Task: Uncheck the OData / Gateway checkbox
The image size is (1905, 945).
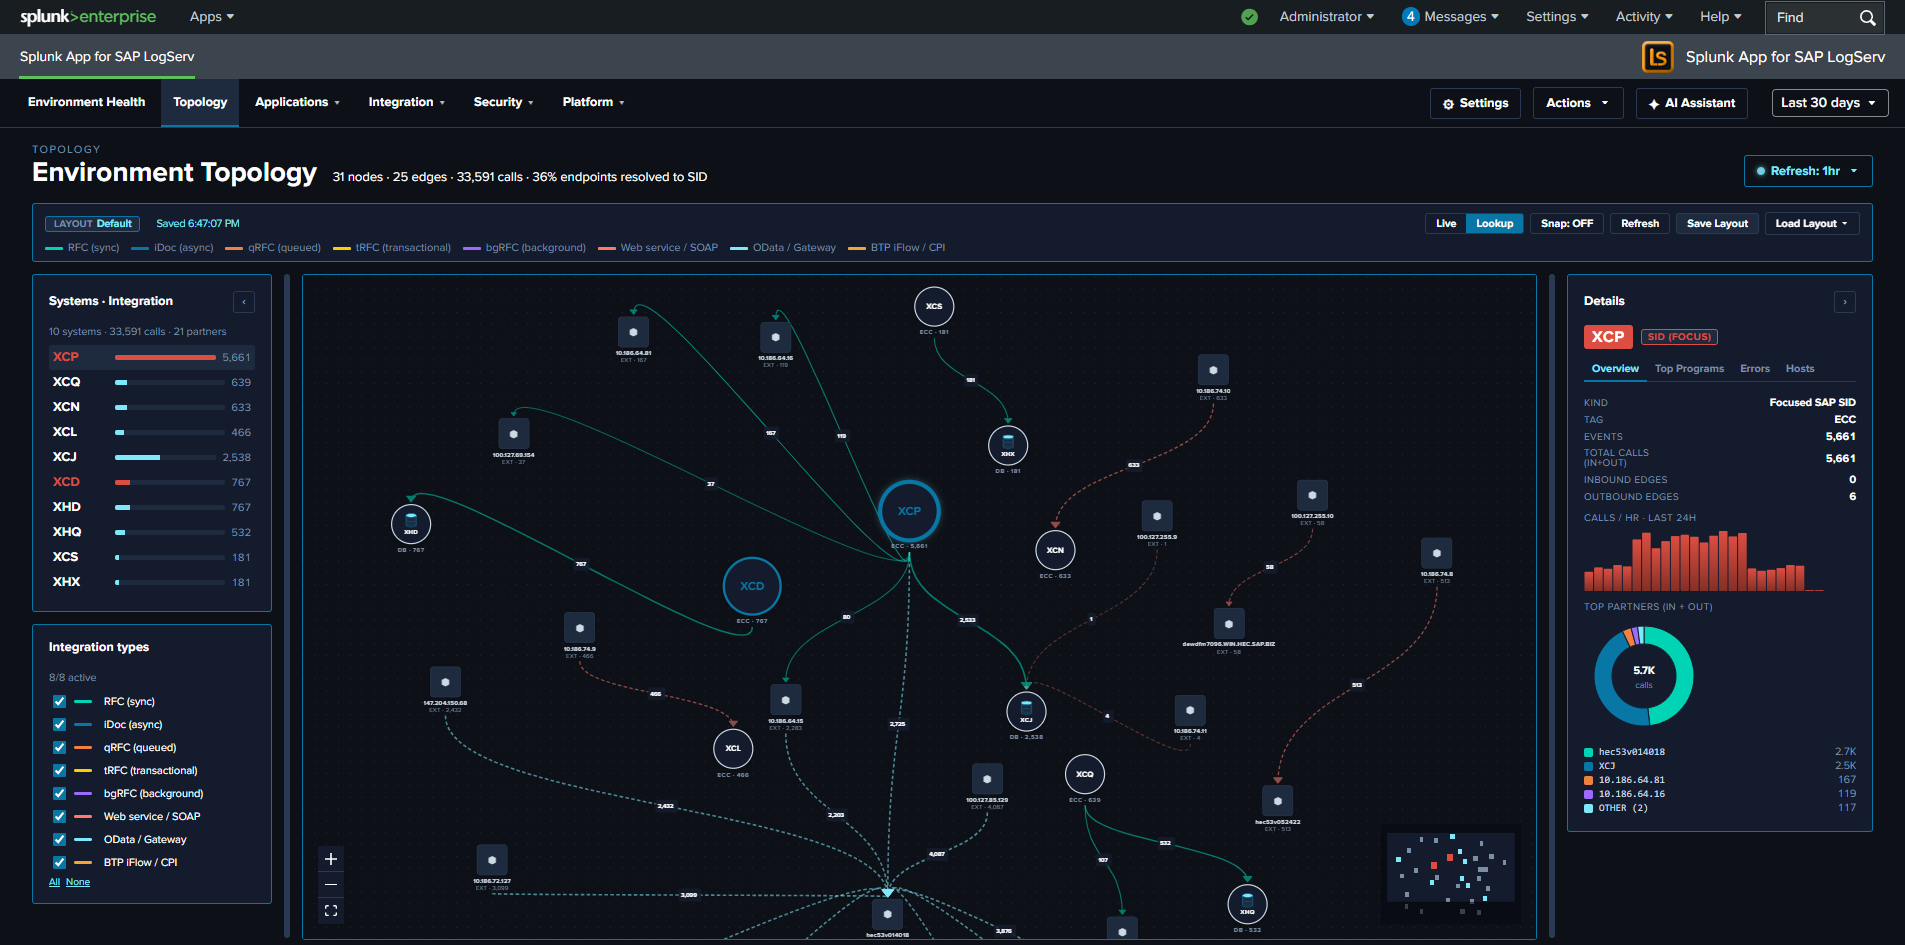Action: click(59, 840)
